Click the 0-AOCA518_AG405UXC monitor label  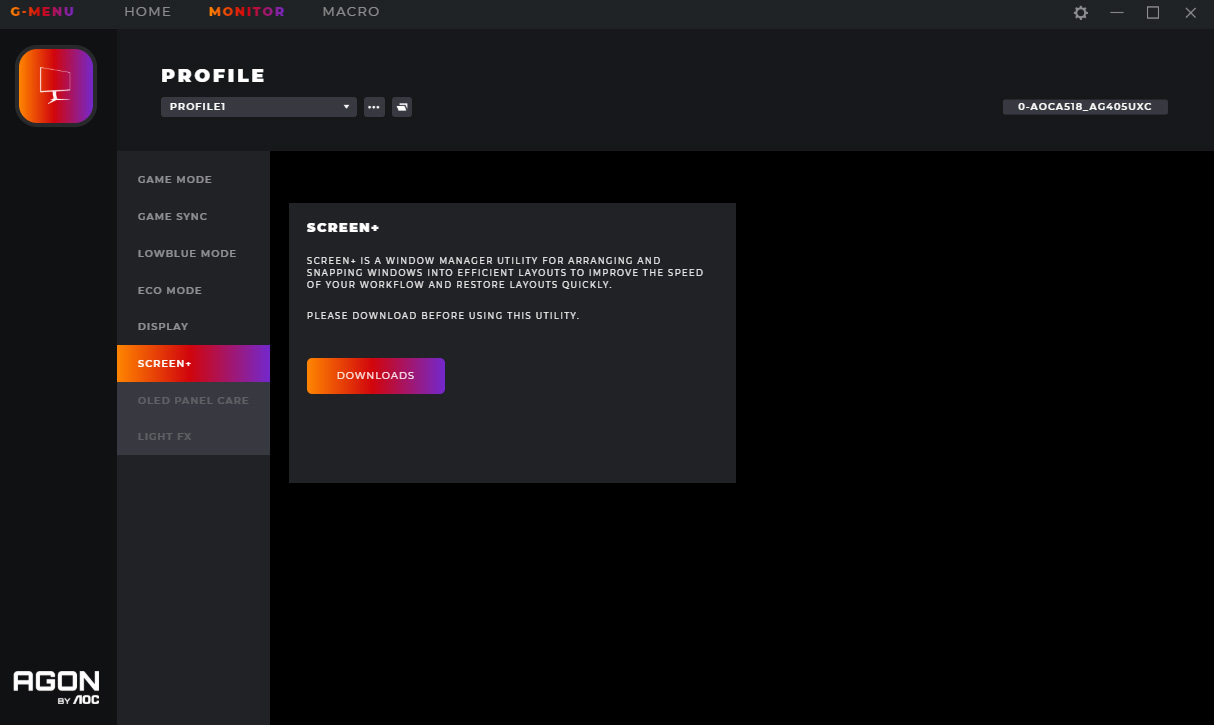(1085, 106)
